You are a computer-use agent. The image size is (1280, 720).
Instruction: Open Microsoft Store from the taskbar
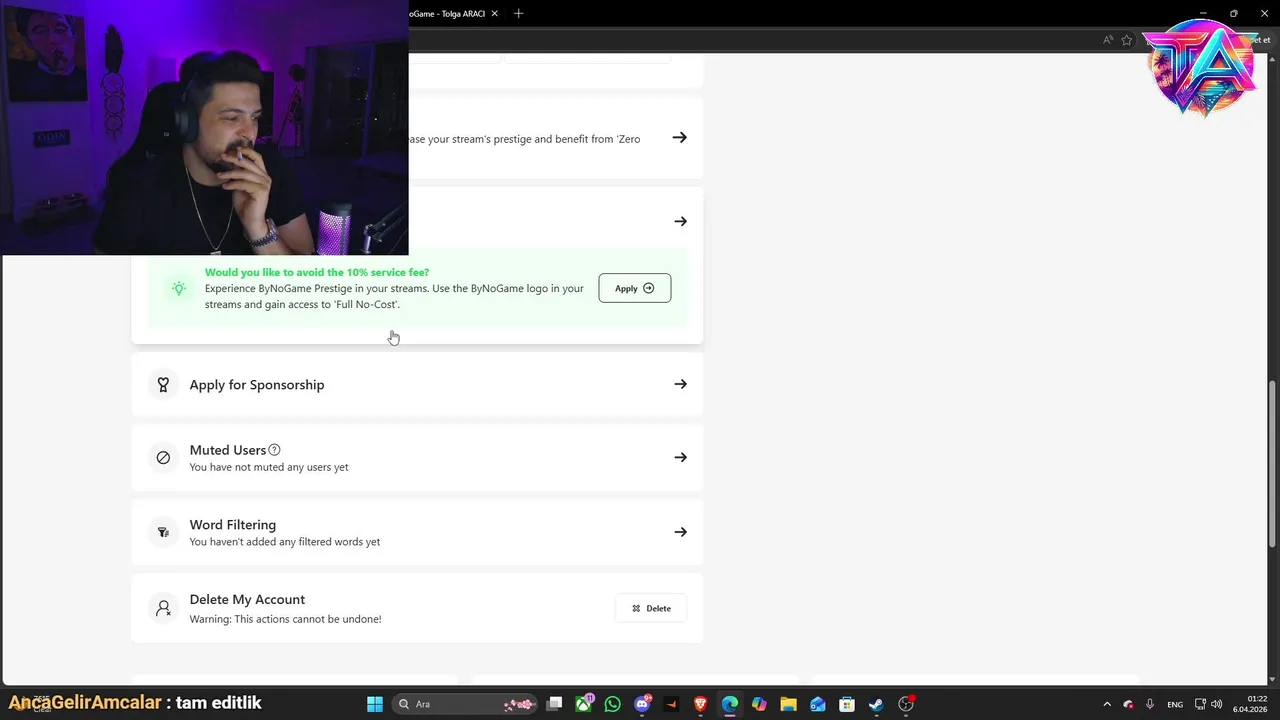point(847,704)
